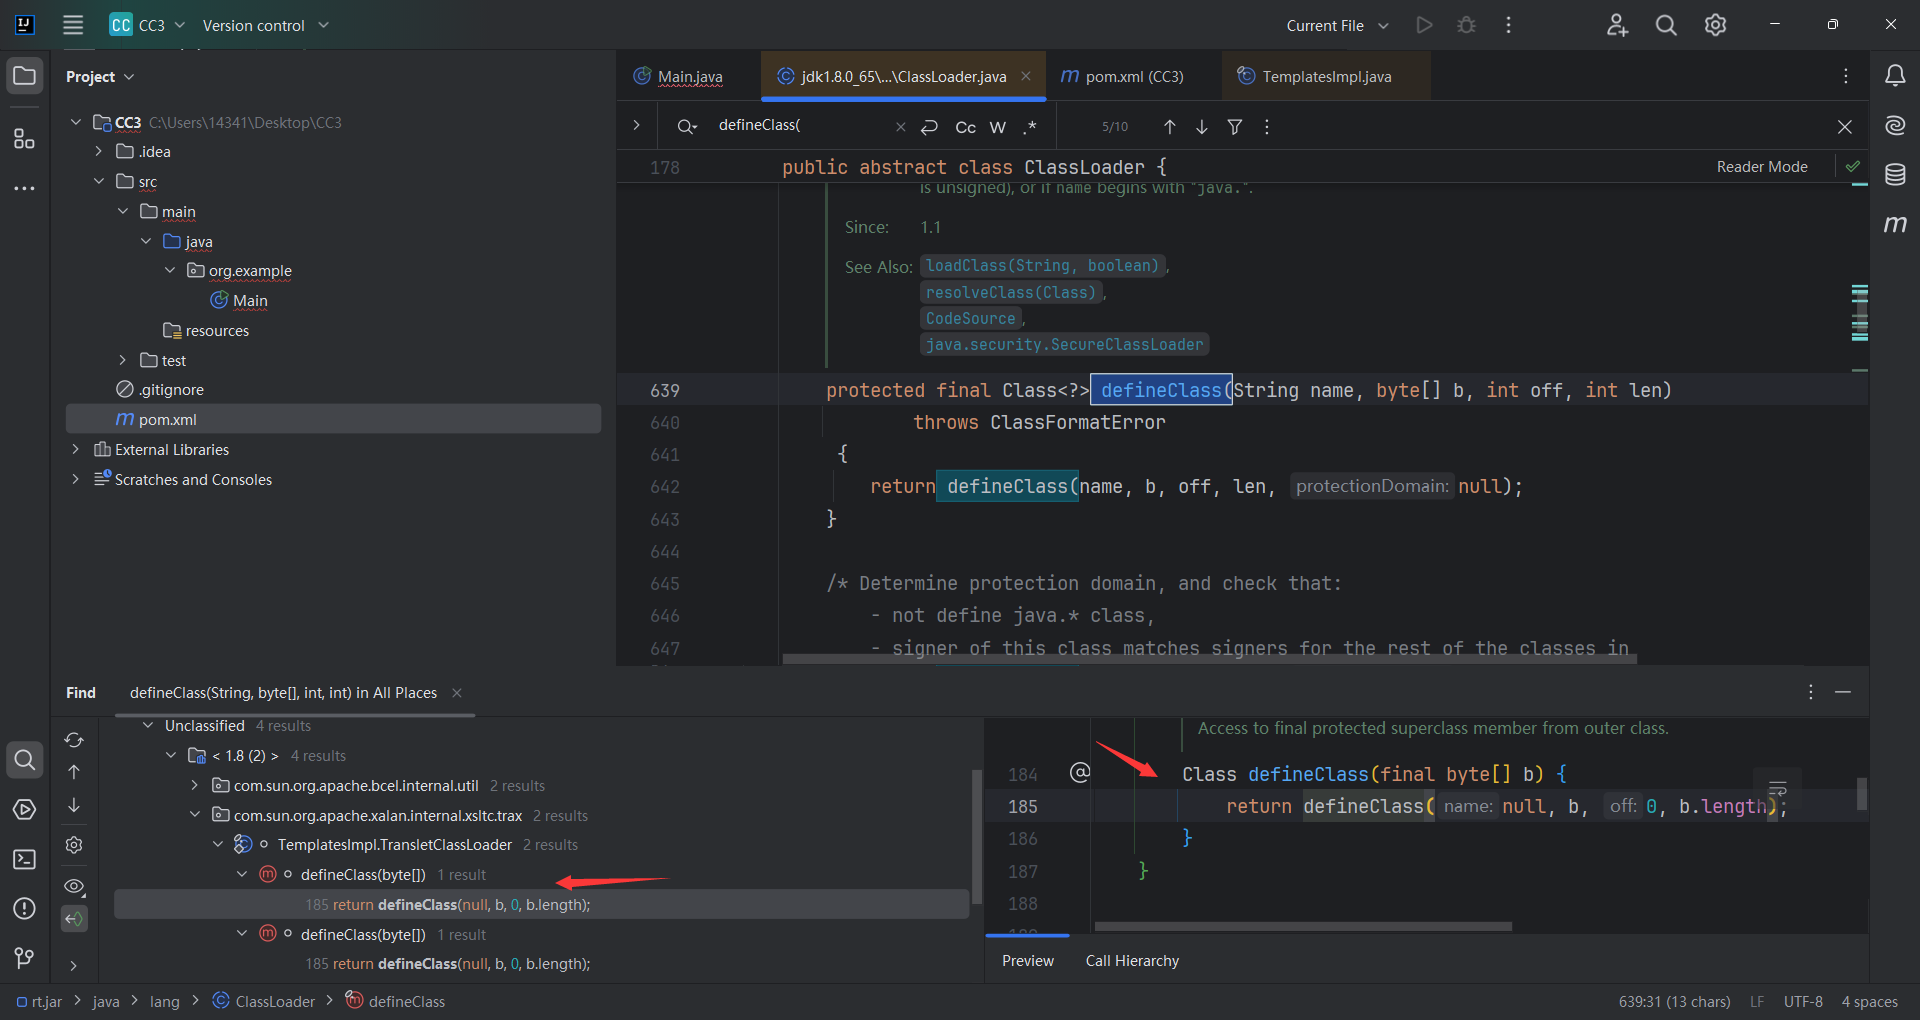1920x1020 pixels.
Task: Open the Find tool window icon
Action: [x=25, y=760]
